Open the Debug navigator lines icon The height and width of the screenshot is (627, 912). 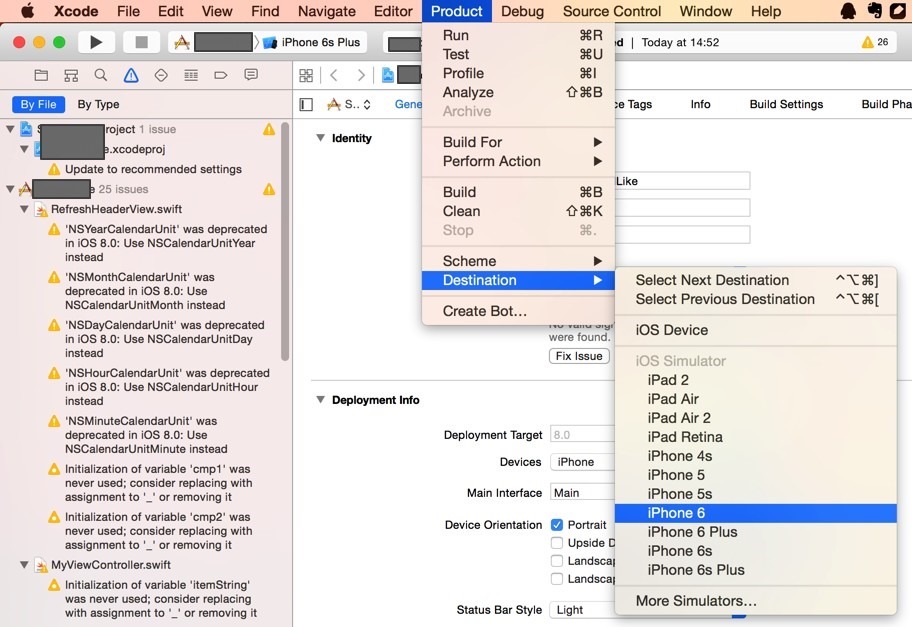tap(191, 75)
